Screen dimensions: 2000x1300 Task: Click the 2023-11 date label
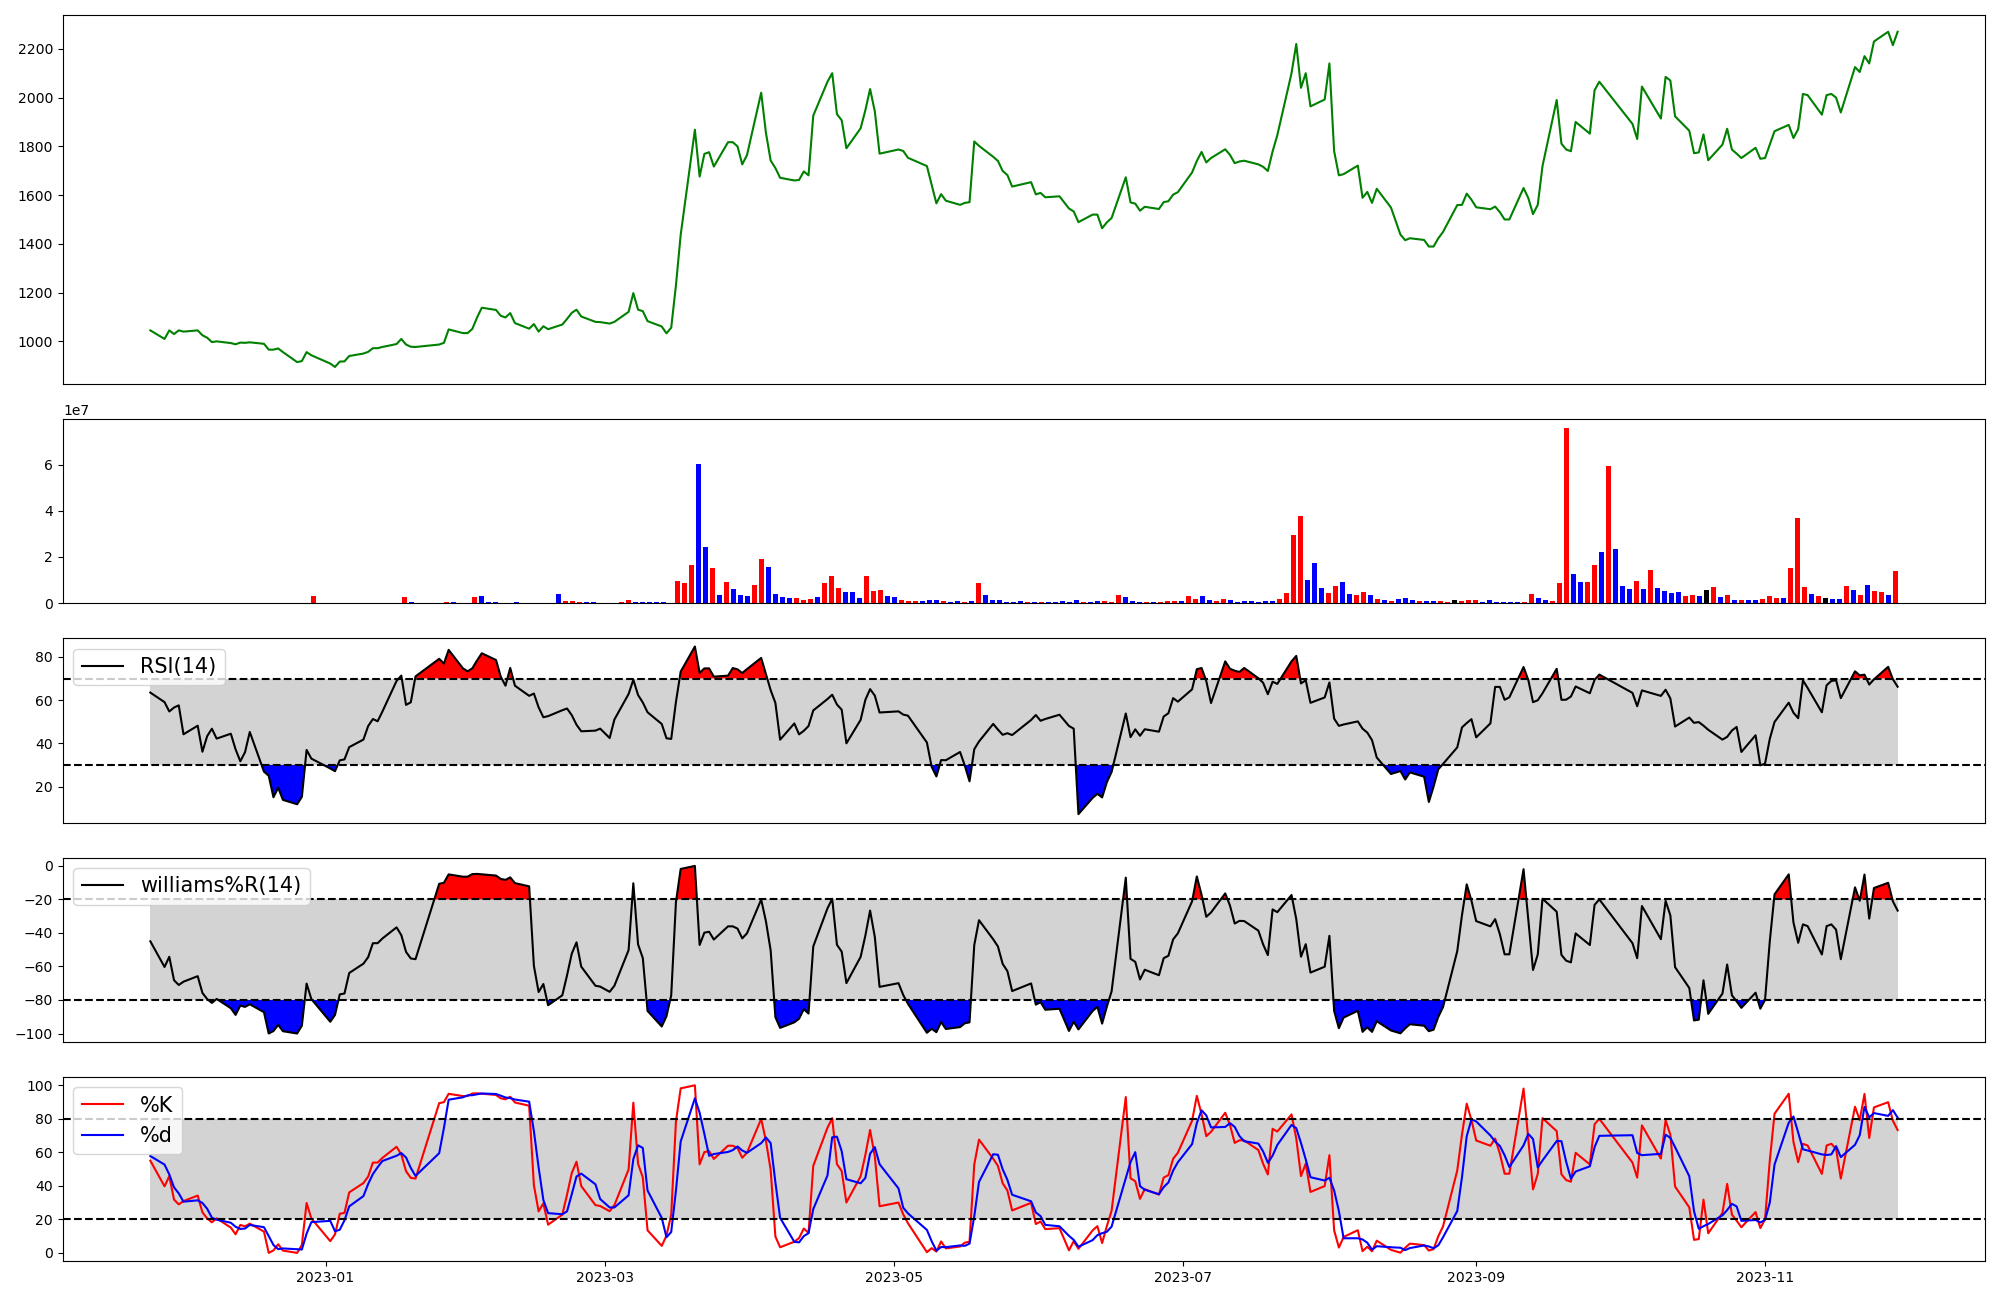1765,1277
